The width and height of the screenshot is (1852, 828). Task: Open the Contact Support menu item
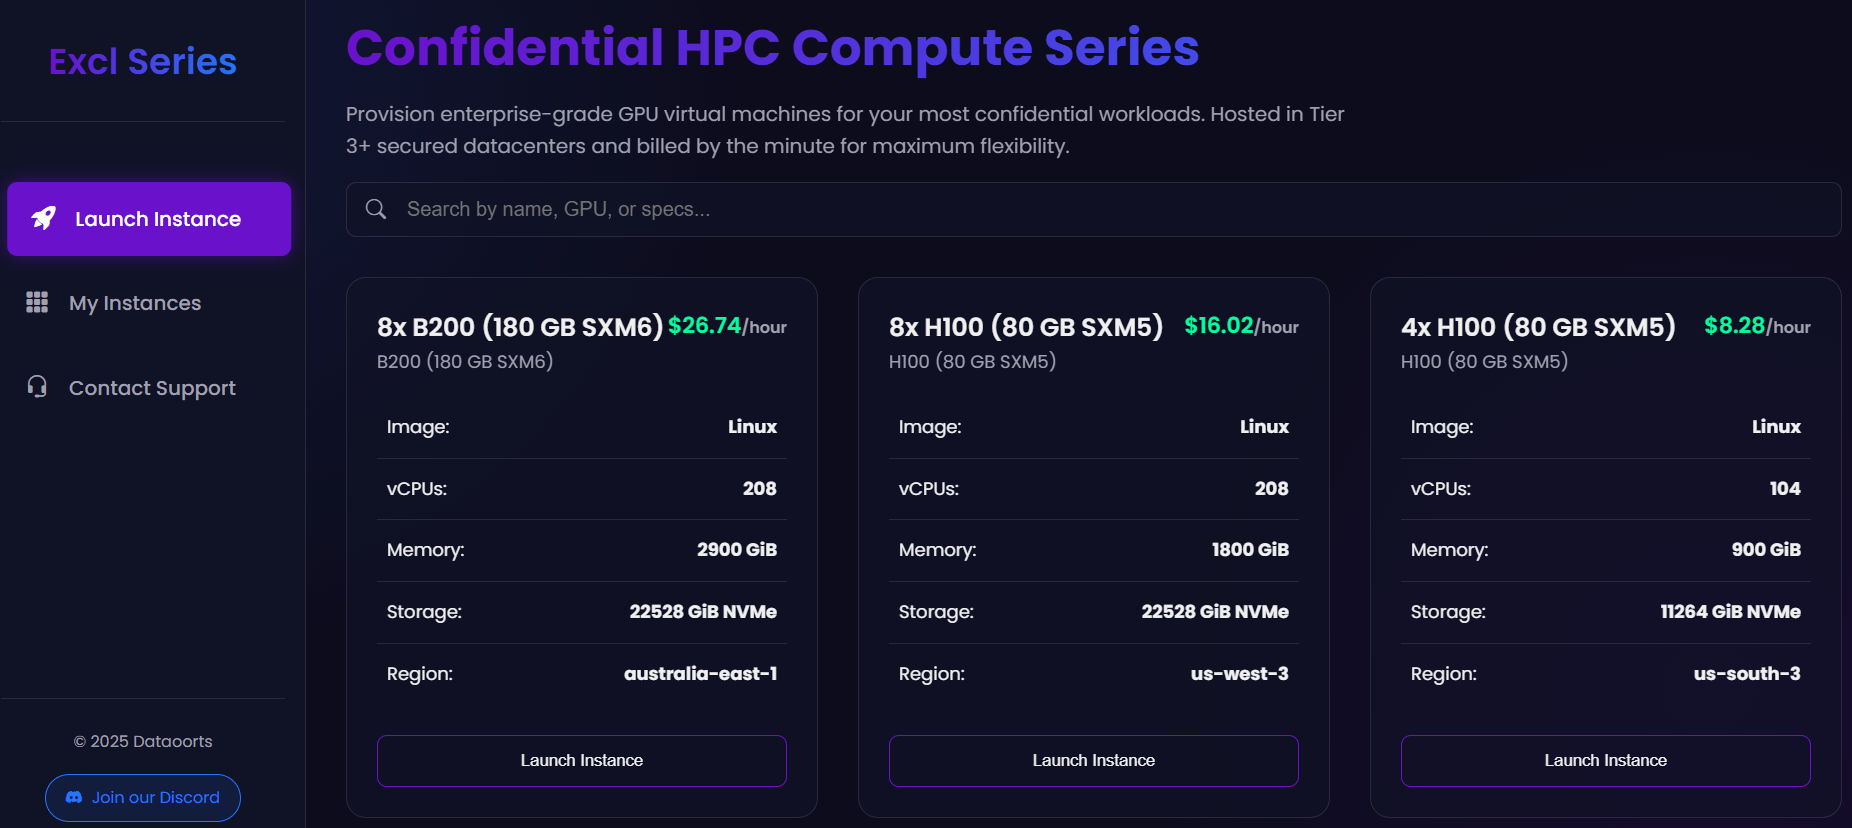point(152,388)
